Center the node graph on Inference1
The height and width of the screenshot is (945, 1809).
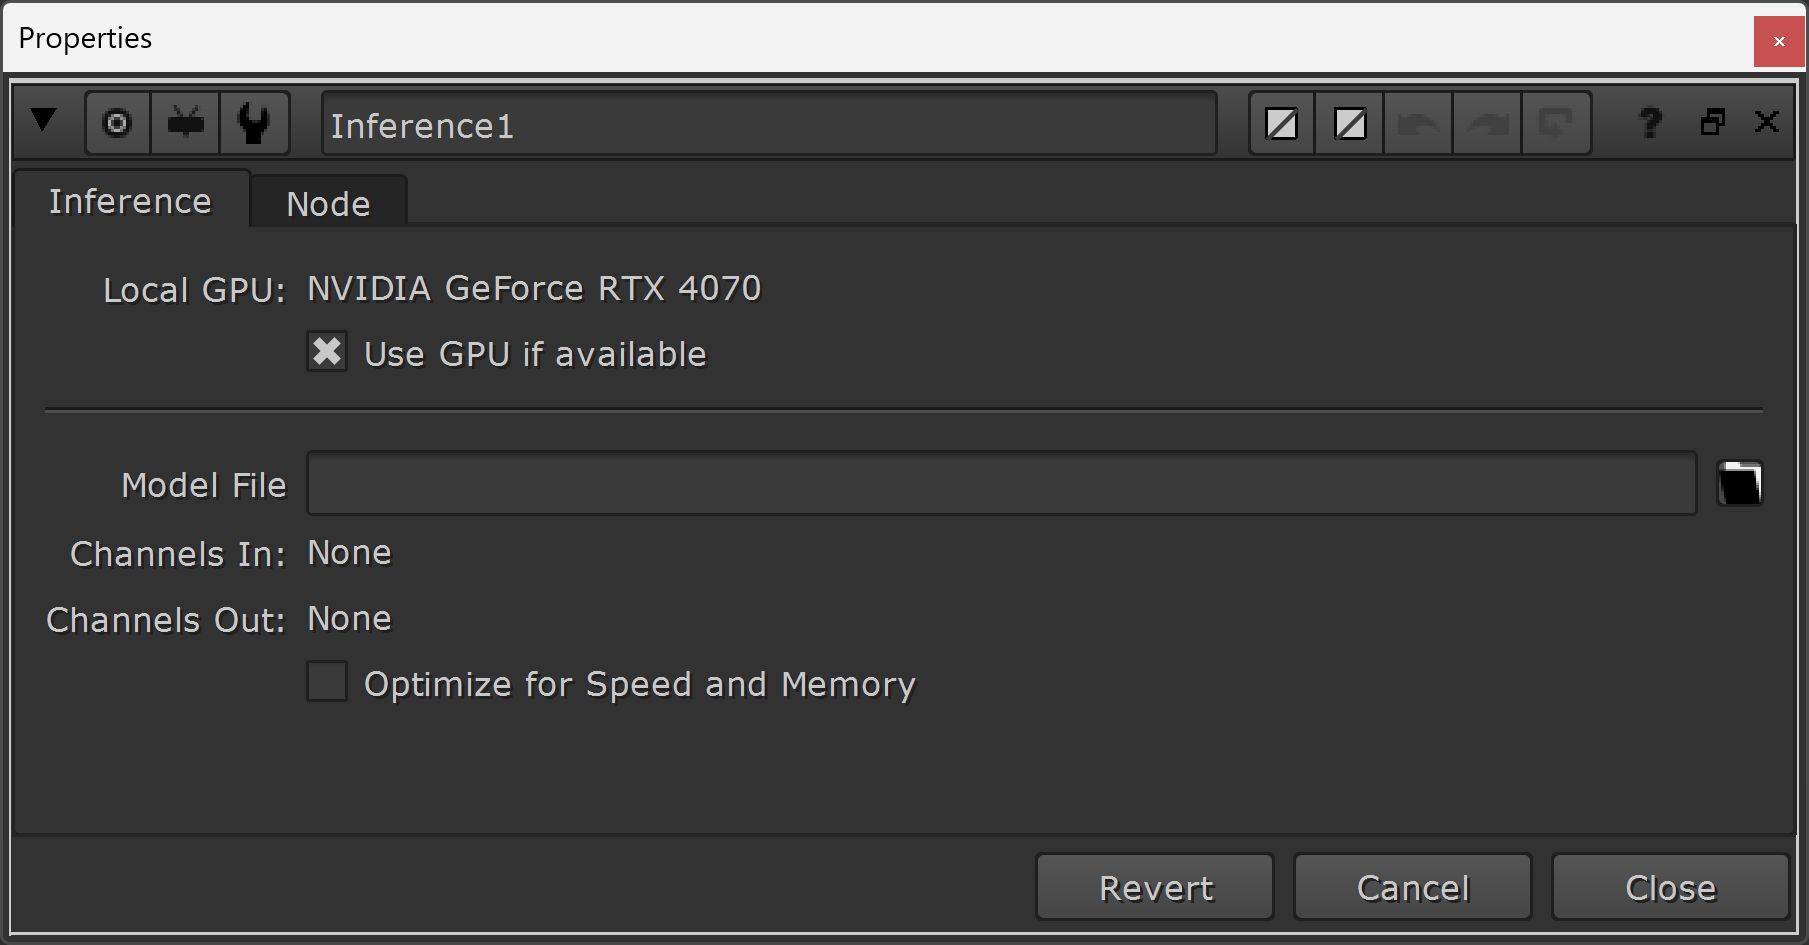click(x=118, y=124)
